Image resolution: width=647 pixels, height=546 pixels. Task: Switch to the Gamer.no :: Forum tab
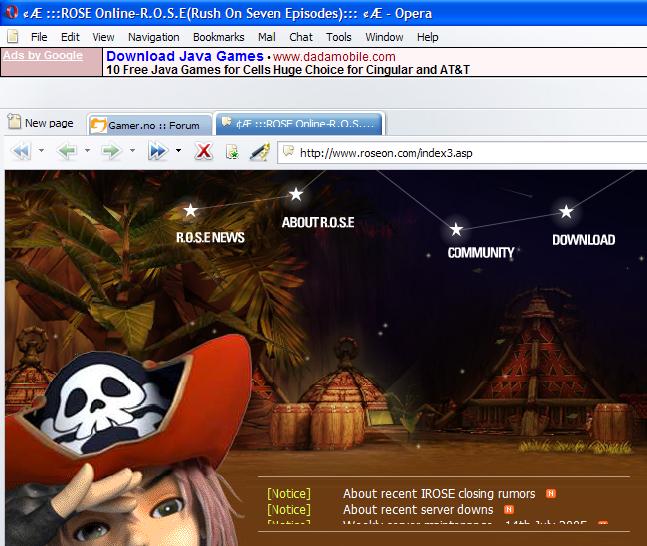(x=149, y=125)
